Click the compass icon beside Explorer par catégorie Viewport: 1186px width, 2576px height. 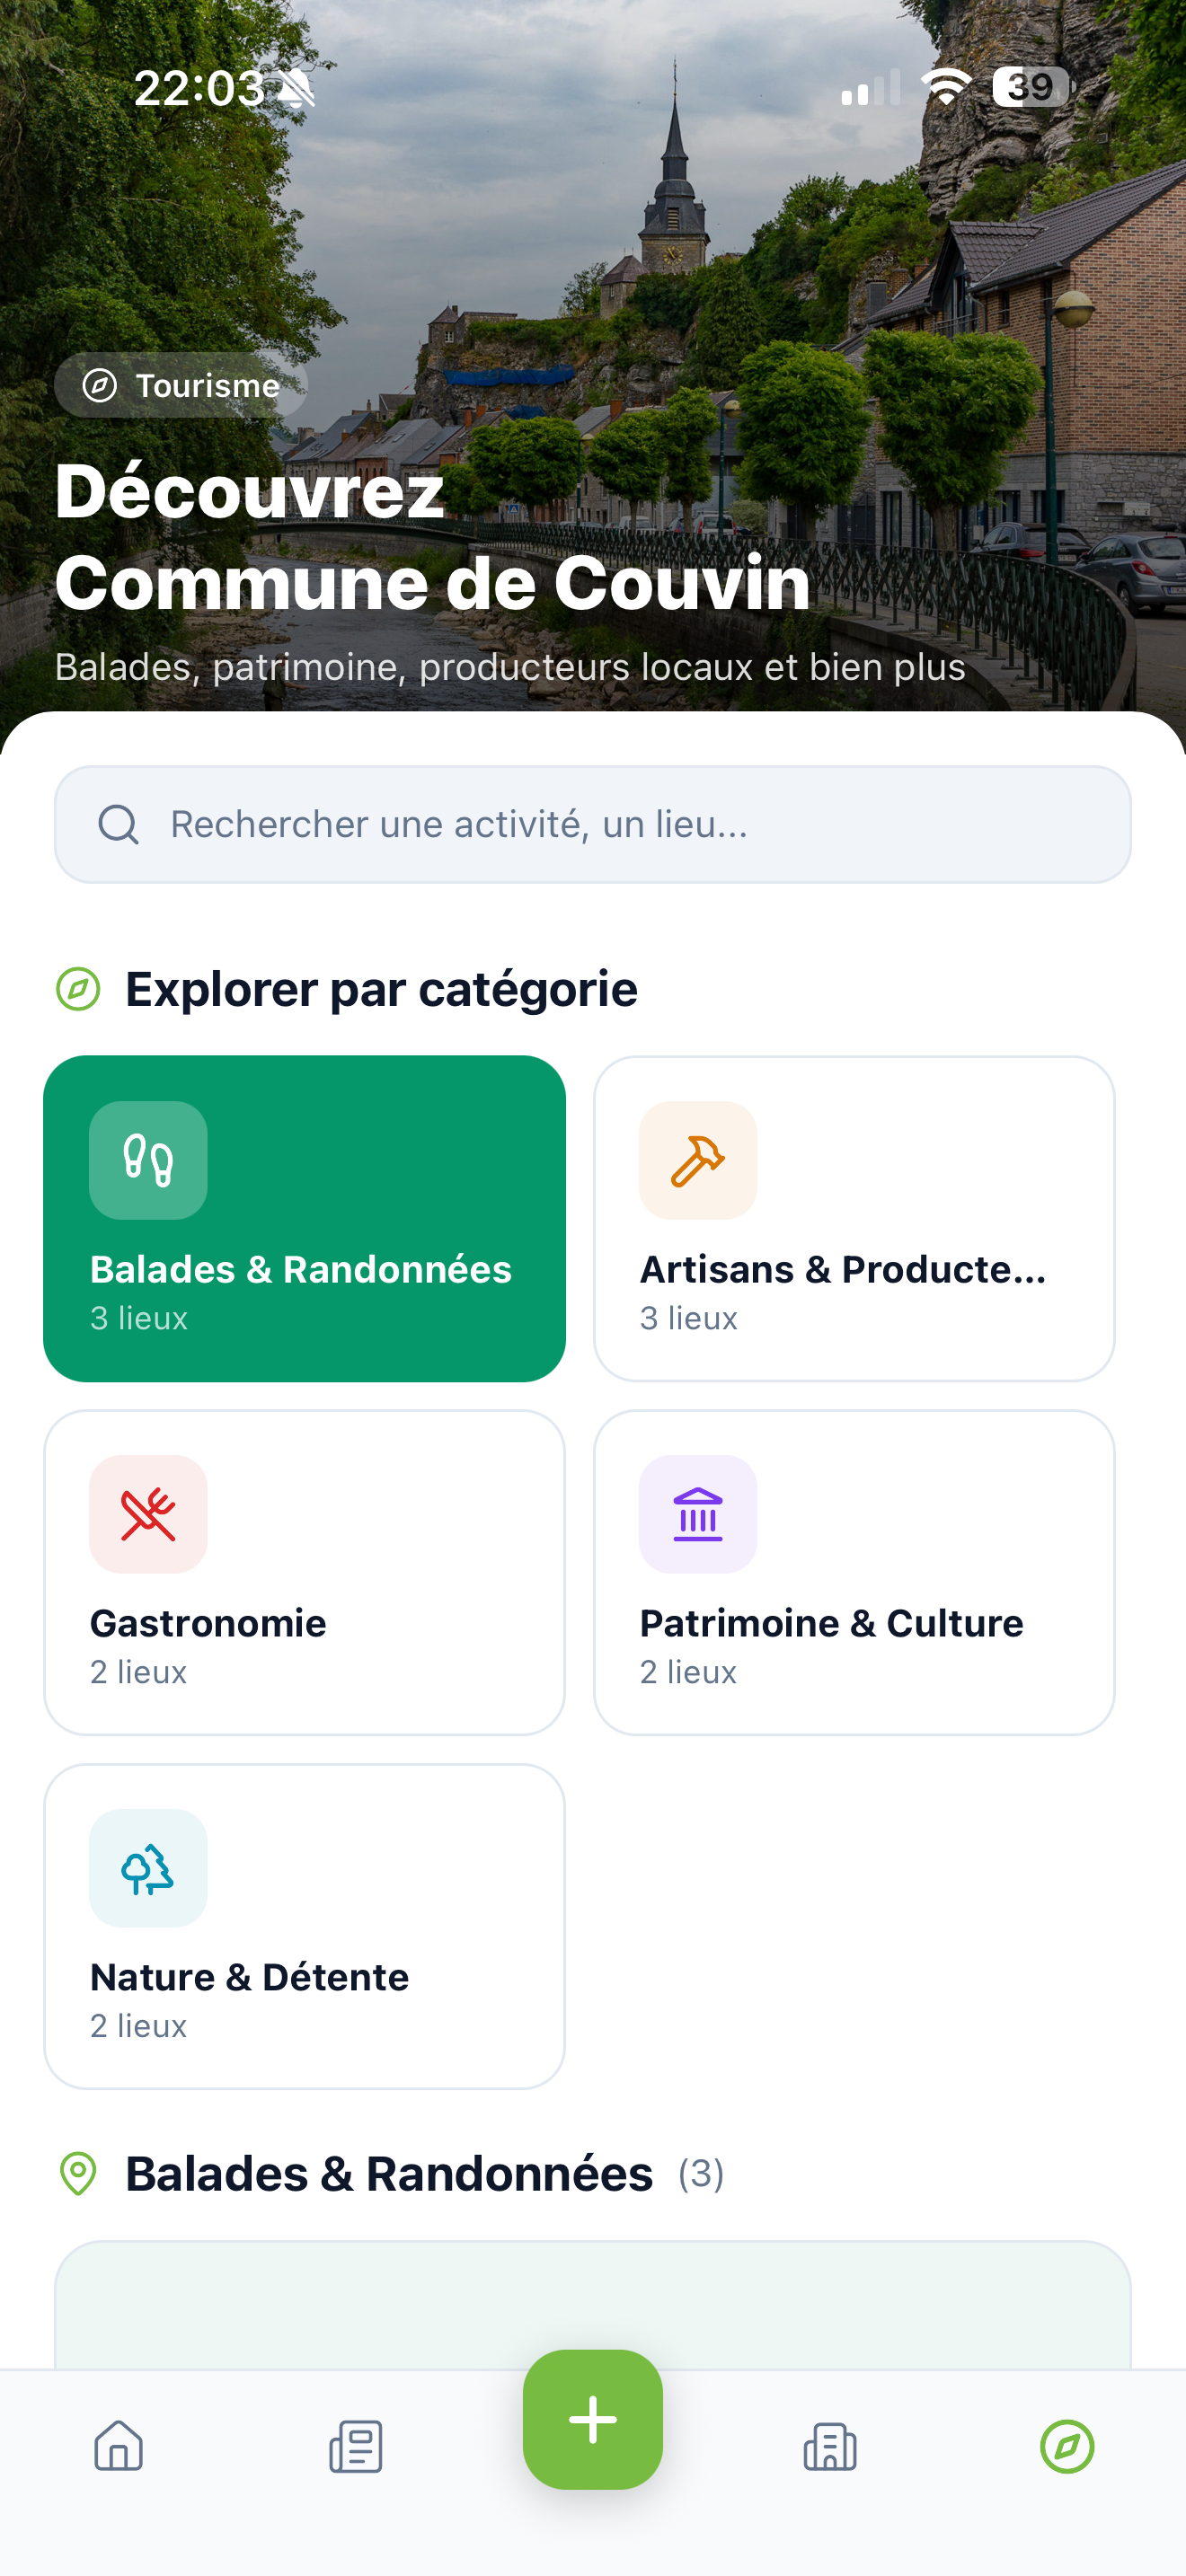(x=77, y=988)
